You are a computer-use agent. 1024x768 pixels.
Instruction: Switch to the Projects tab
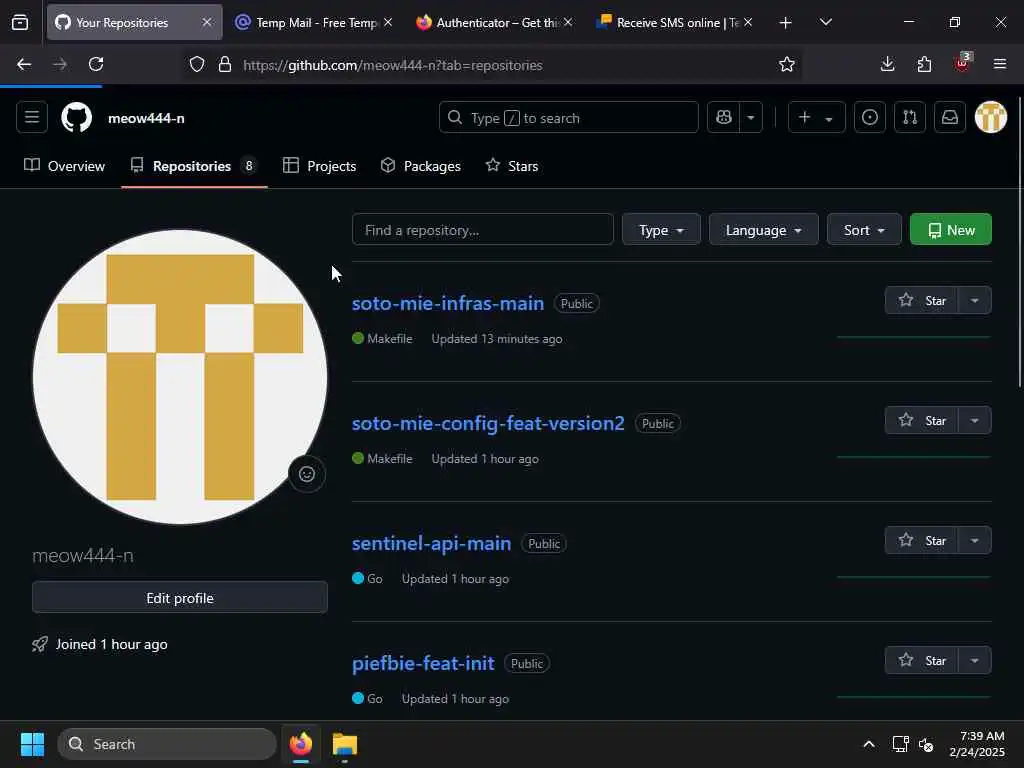point(319,166)
